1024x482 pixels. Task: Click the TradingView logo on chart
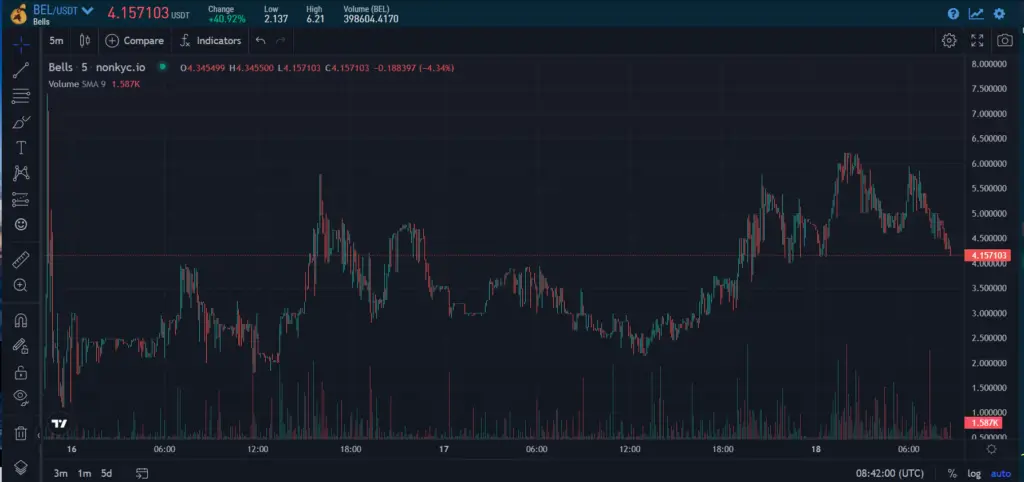[x=59, y=424]
